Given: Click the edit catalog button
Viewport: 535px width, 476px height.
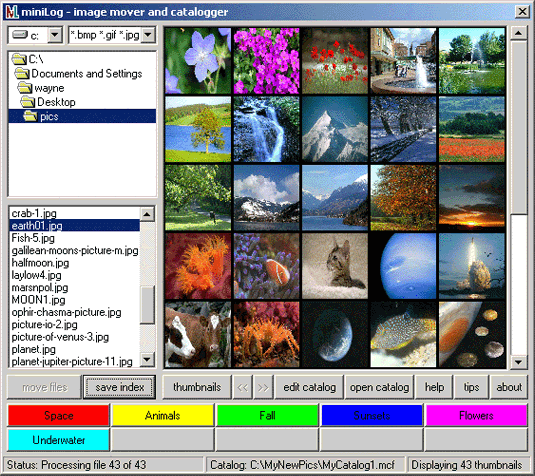Looking at the screenshot, I should coord(309,387).
